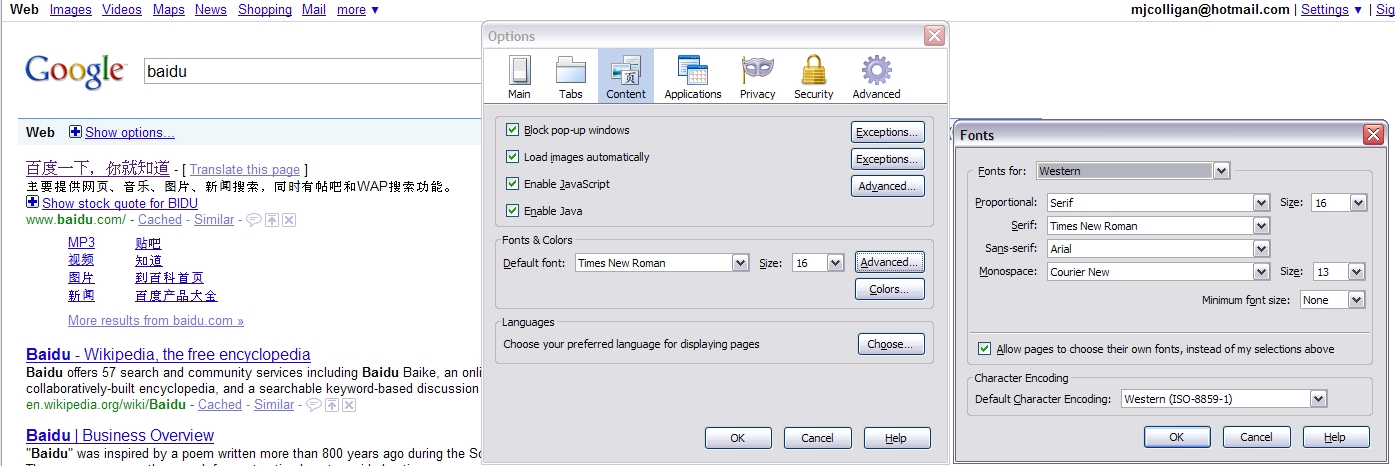Uncheck Block pop-up windows
This screenshot has height=466, width=1395.
pyautogui.click(x=513, y=130)
